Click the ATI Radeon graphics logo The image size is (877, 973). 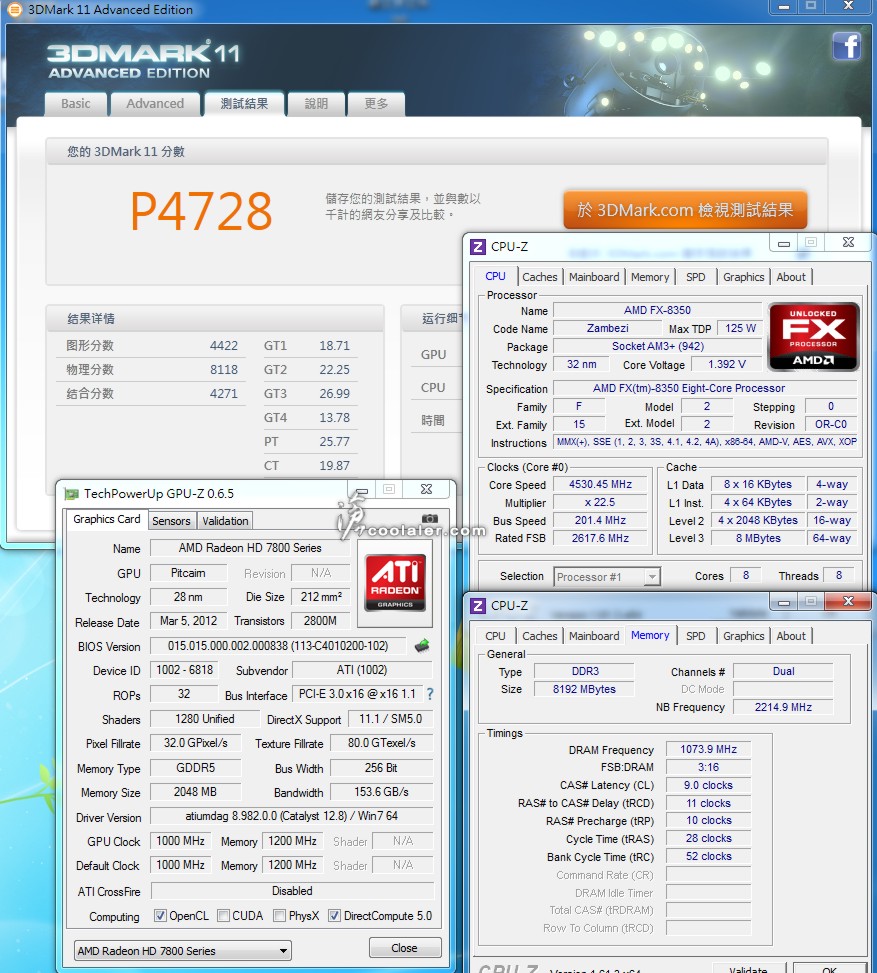click(x=395, y=583)
